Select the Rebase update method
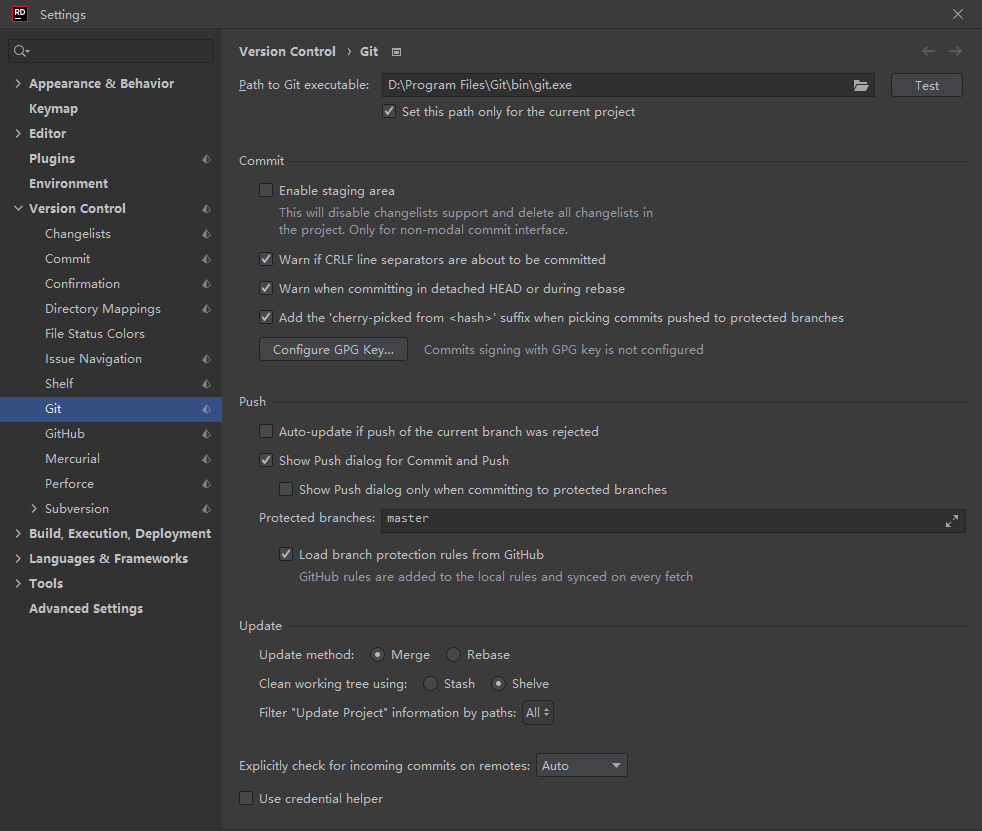Screen dimensions: 982x831 (451, 654)
